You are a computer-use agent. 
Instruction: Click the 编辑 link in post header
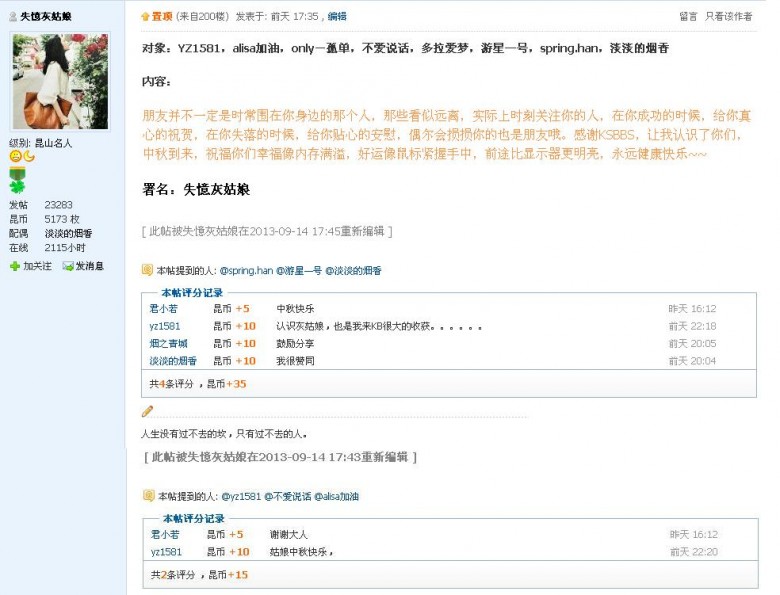coord(337,16)
